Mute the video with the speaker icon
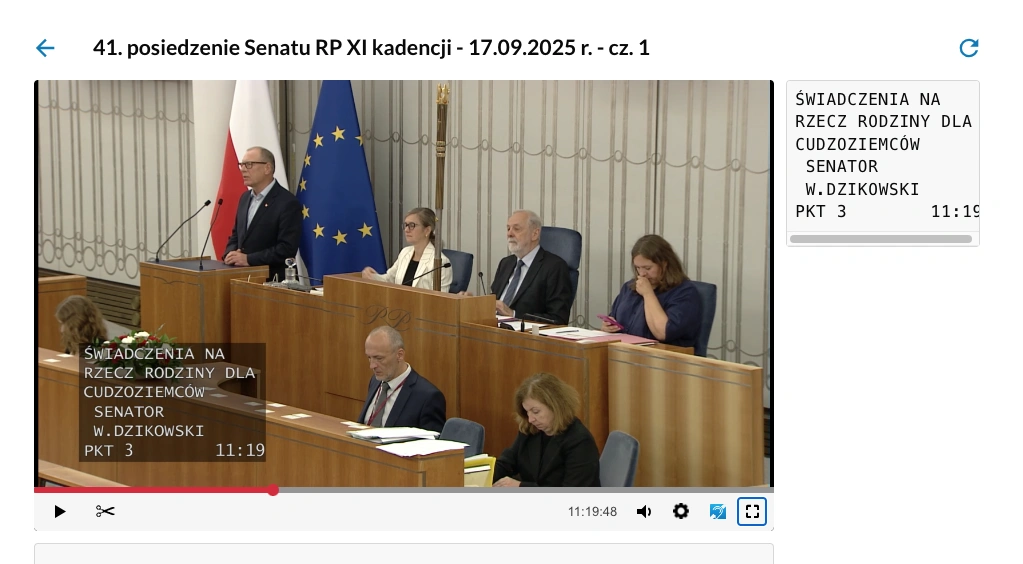The image size is (1023, 564). pos(644,511)
